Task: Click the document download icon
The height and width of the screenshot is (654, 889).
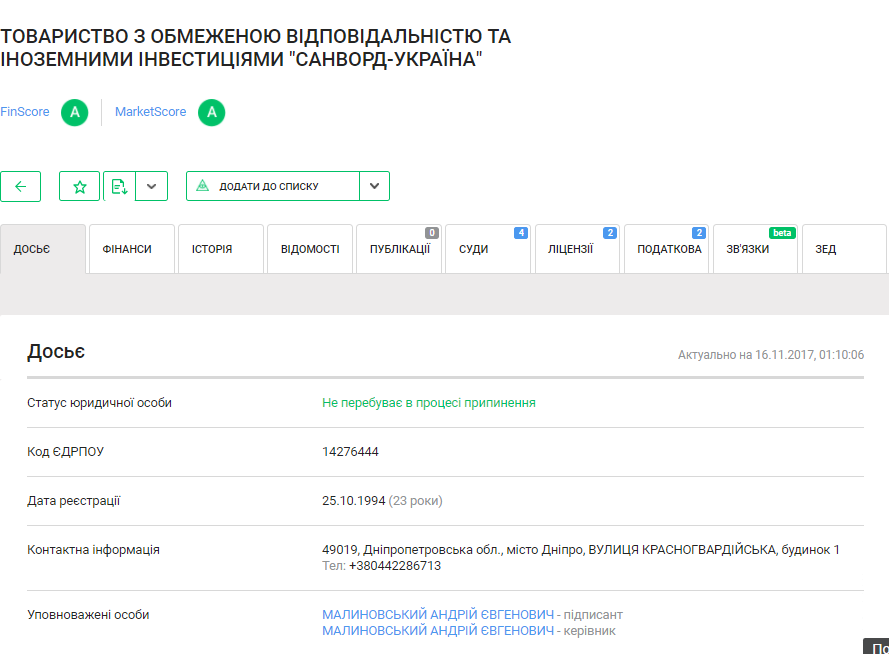Action: [x=119, y=186]
